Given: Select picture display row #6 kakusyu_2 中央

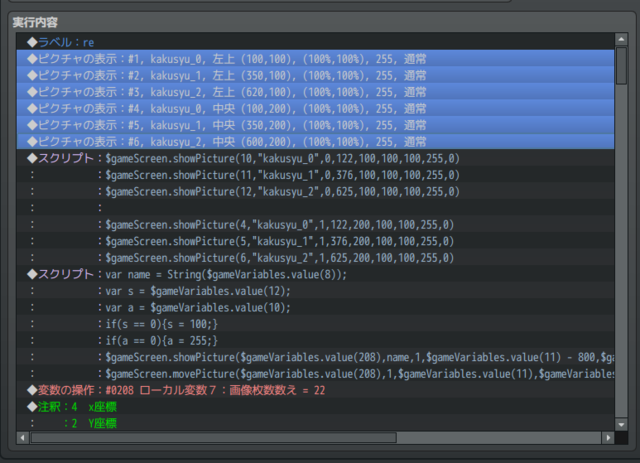Looking at the screenshot, I should [x=315, y=142].
